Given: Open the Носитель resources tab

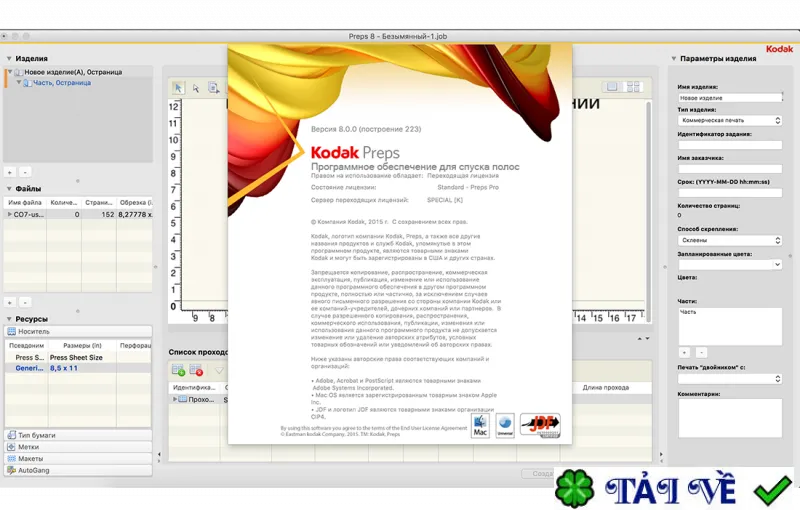Looking at the screenshot, I should click(78, 331).
